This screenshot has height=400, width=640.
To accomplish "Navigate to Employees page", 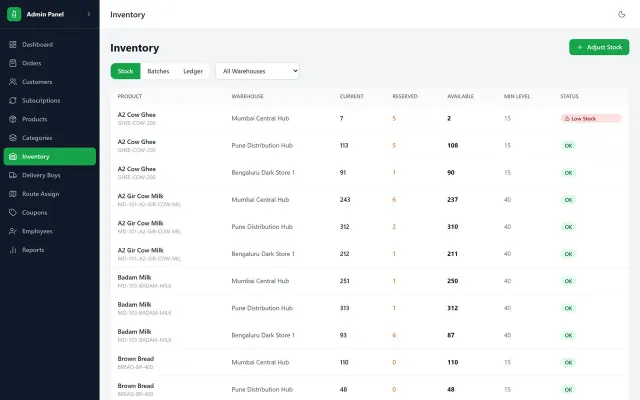I will pyautogui.click(x=50, y=231).
